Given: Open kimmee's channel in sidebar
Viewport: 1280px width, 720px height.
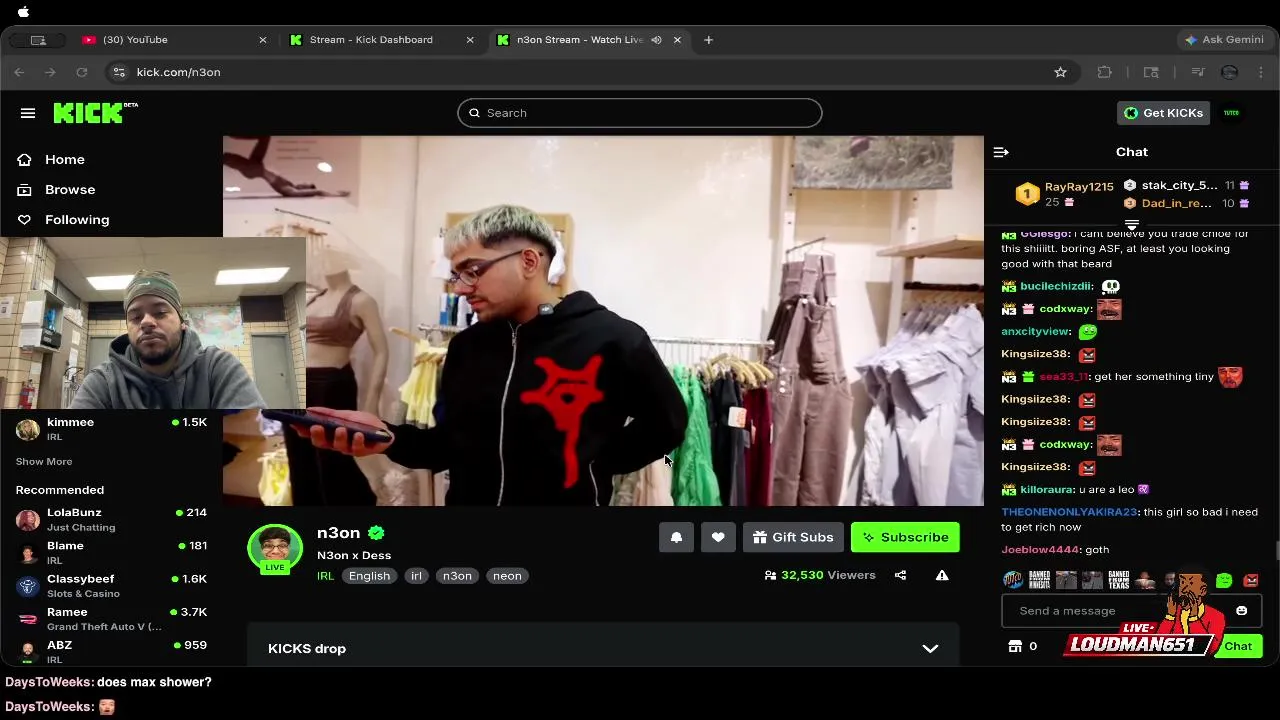Looking at the screenshot, I should 111,429.
